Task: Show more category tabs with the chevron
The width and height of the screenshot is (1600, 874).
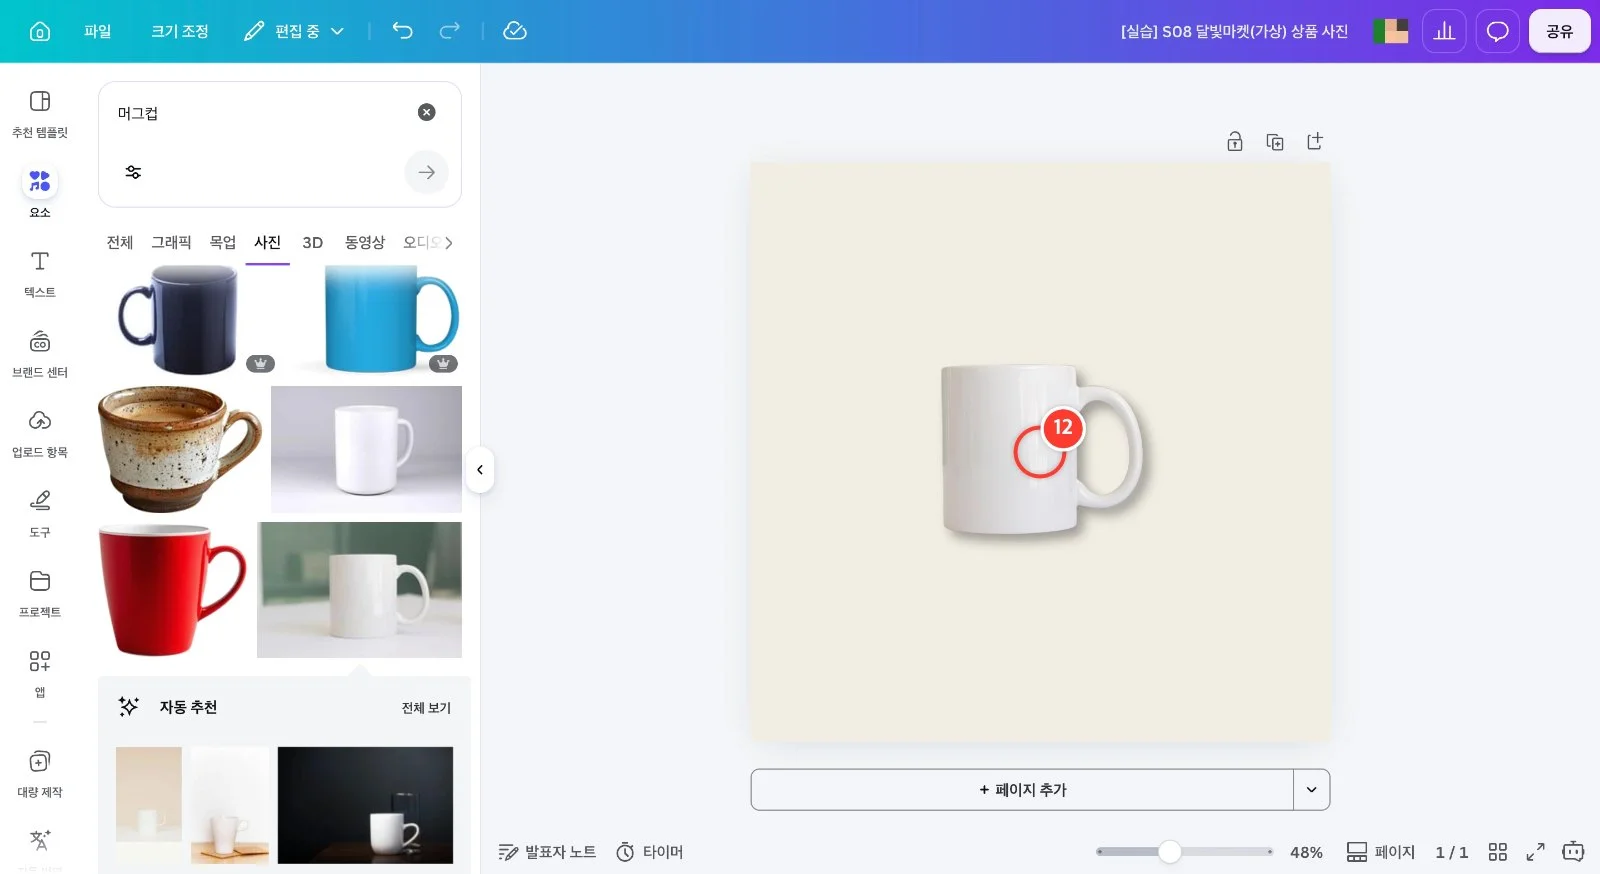Action: pos(449,242)
